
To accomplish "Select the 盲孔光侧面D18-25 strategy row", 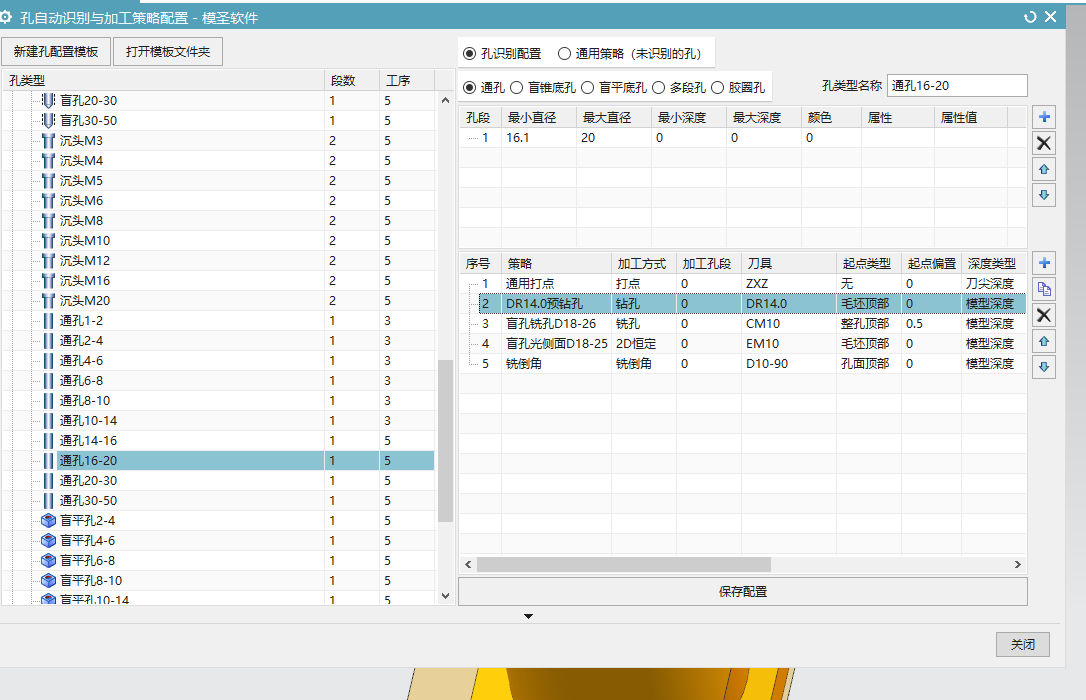I will (x=742, y=344).
